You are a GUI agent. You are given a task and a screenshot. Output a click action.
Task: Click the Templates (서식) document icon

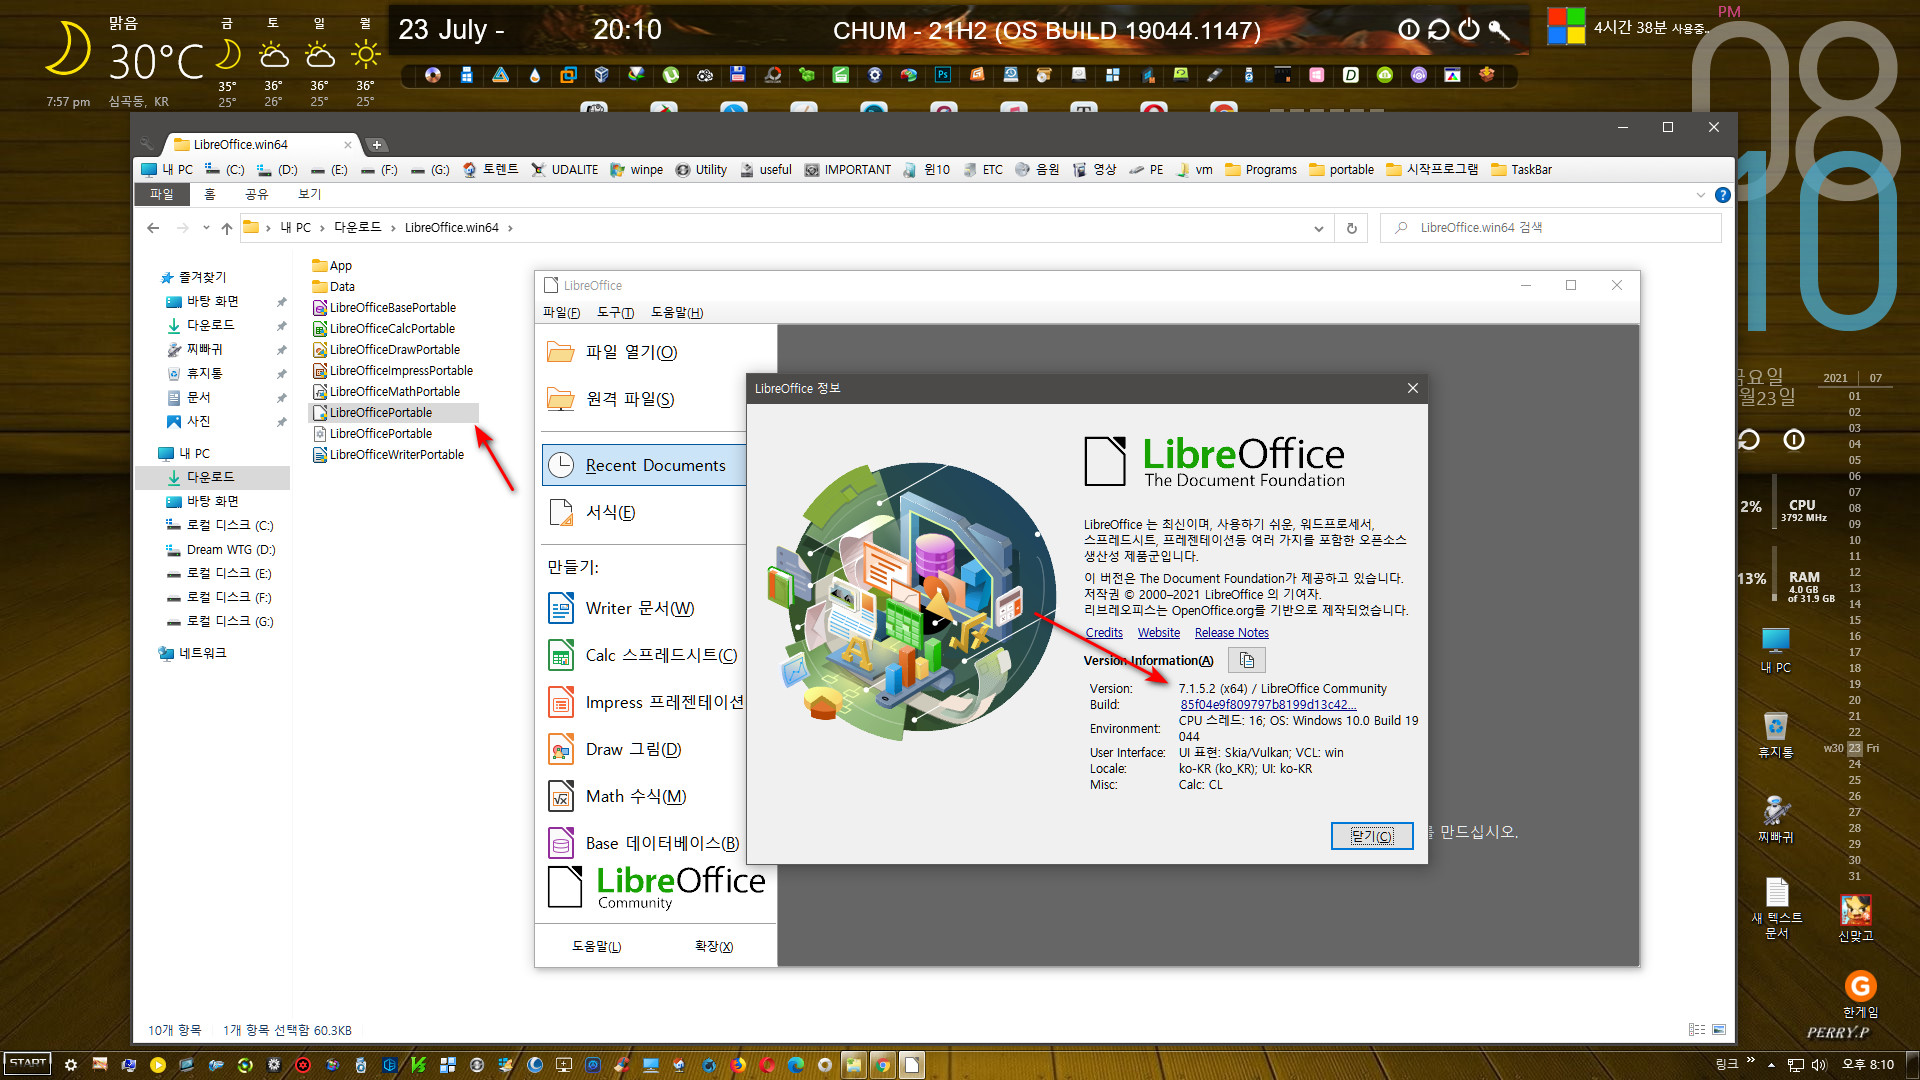[561, 512]
